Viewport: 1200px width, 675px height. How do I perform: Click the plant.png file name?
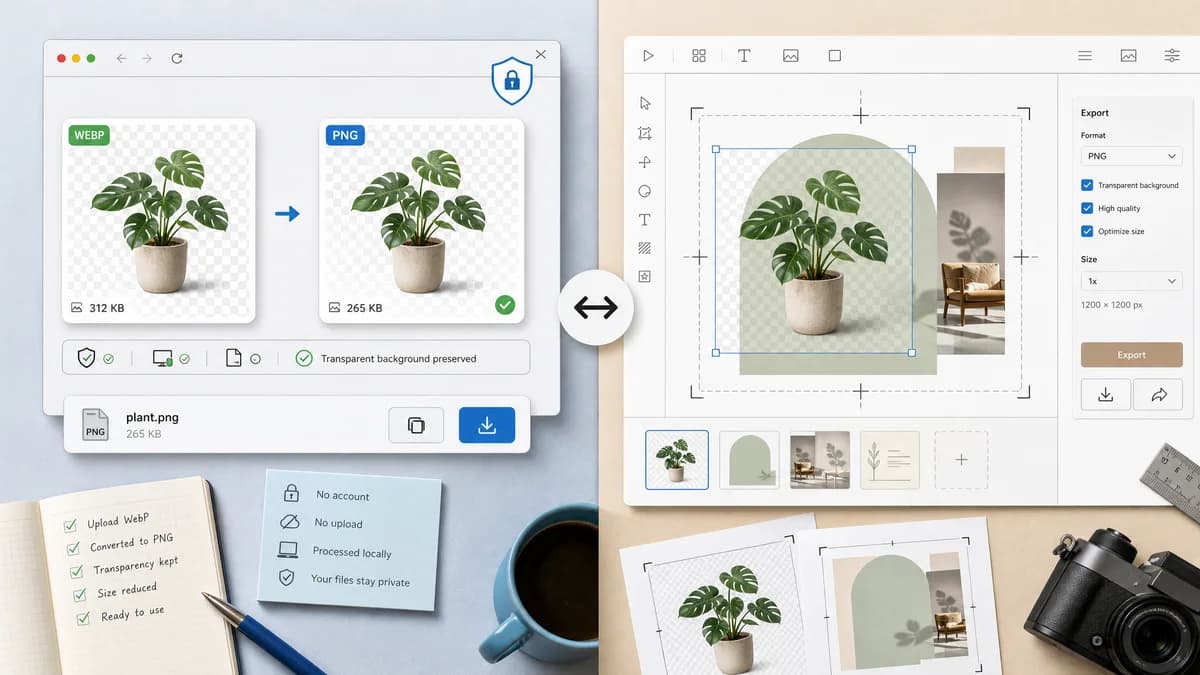pyautogui.click(x=150, y=416)
